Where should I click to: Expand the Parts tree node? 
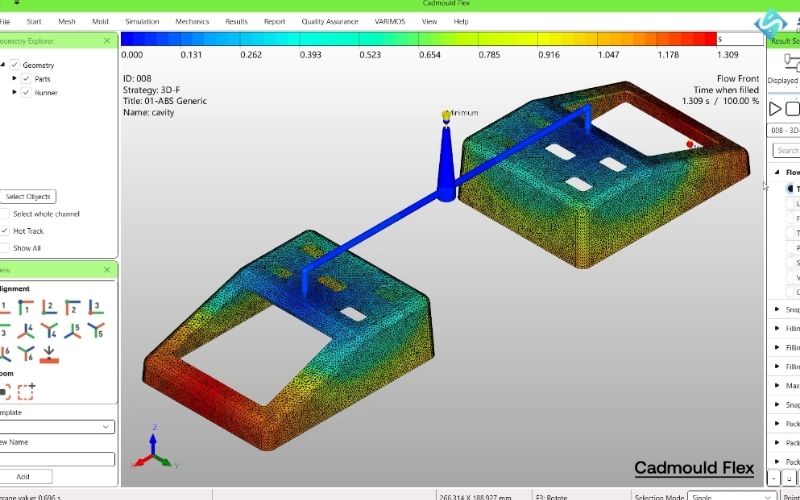coord(14,79)
